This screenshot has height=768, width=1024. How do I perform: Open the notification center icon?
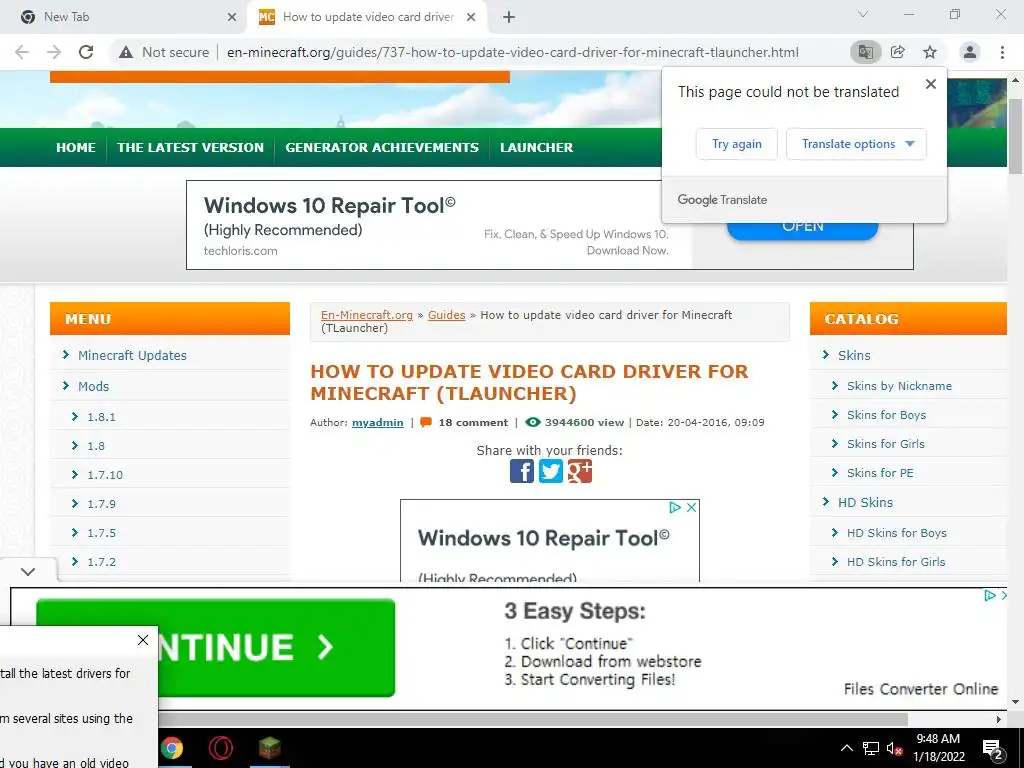pos(993,750)
